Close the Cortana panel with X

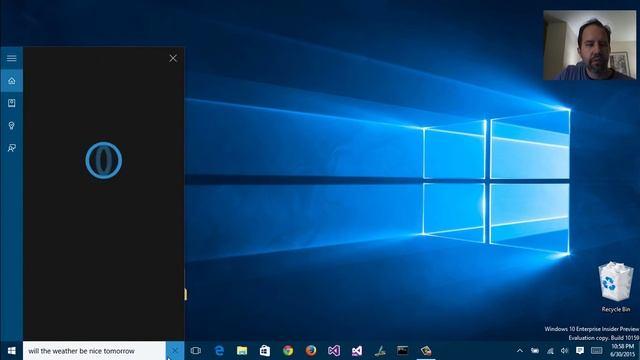pos(173,58)
